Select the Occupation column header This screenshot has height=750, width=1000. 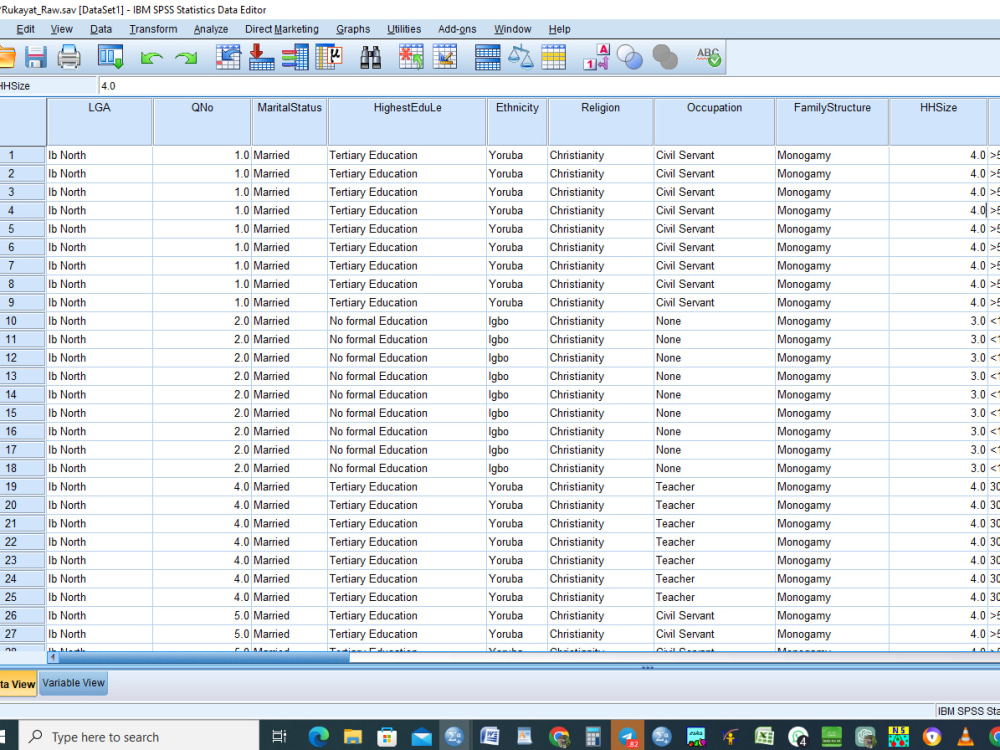(714, 121)
